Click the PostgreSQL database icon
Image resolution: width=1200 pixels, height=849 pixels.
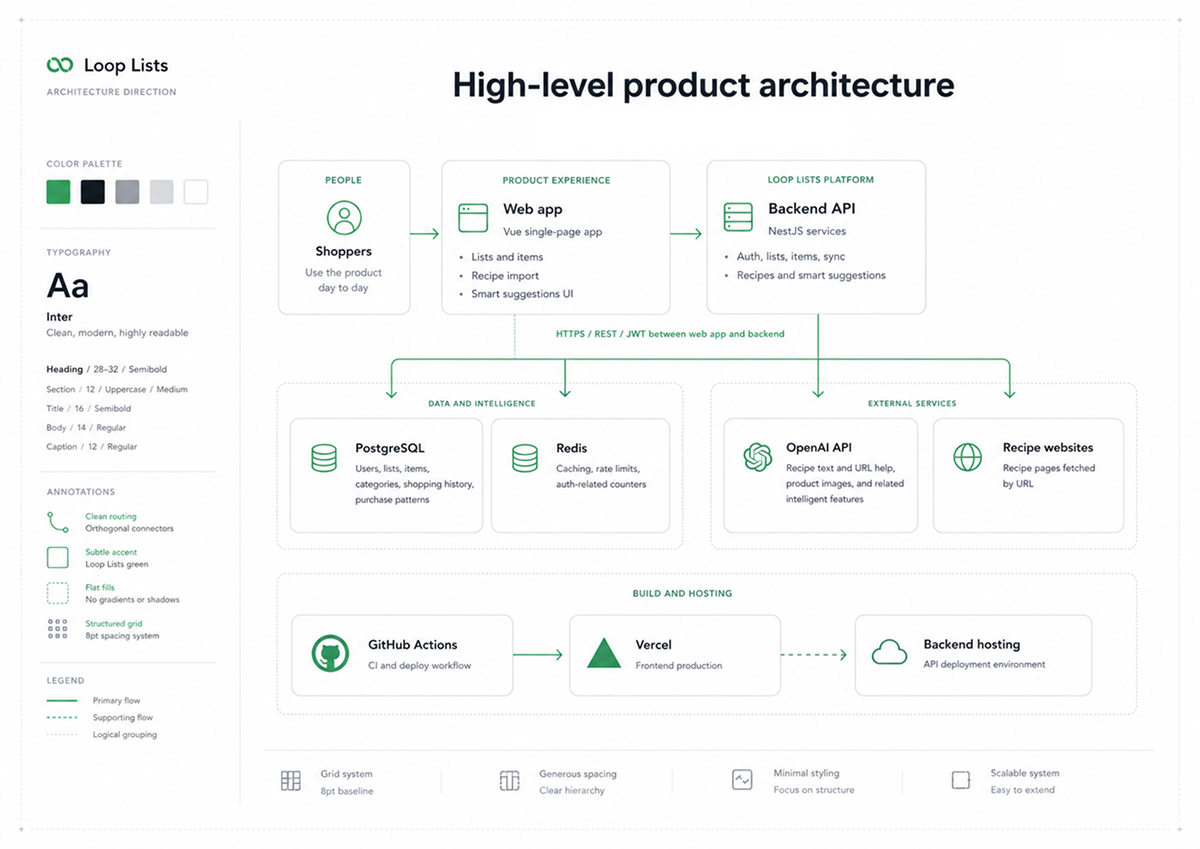coord(324,458)
